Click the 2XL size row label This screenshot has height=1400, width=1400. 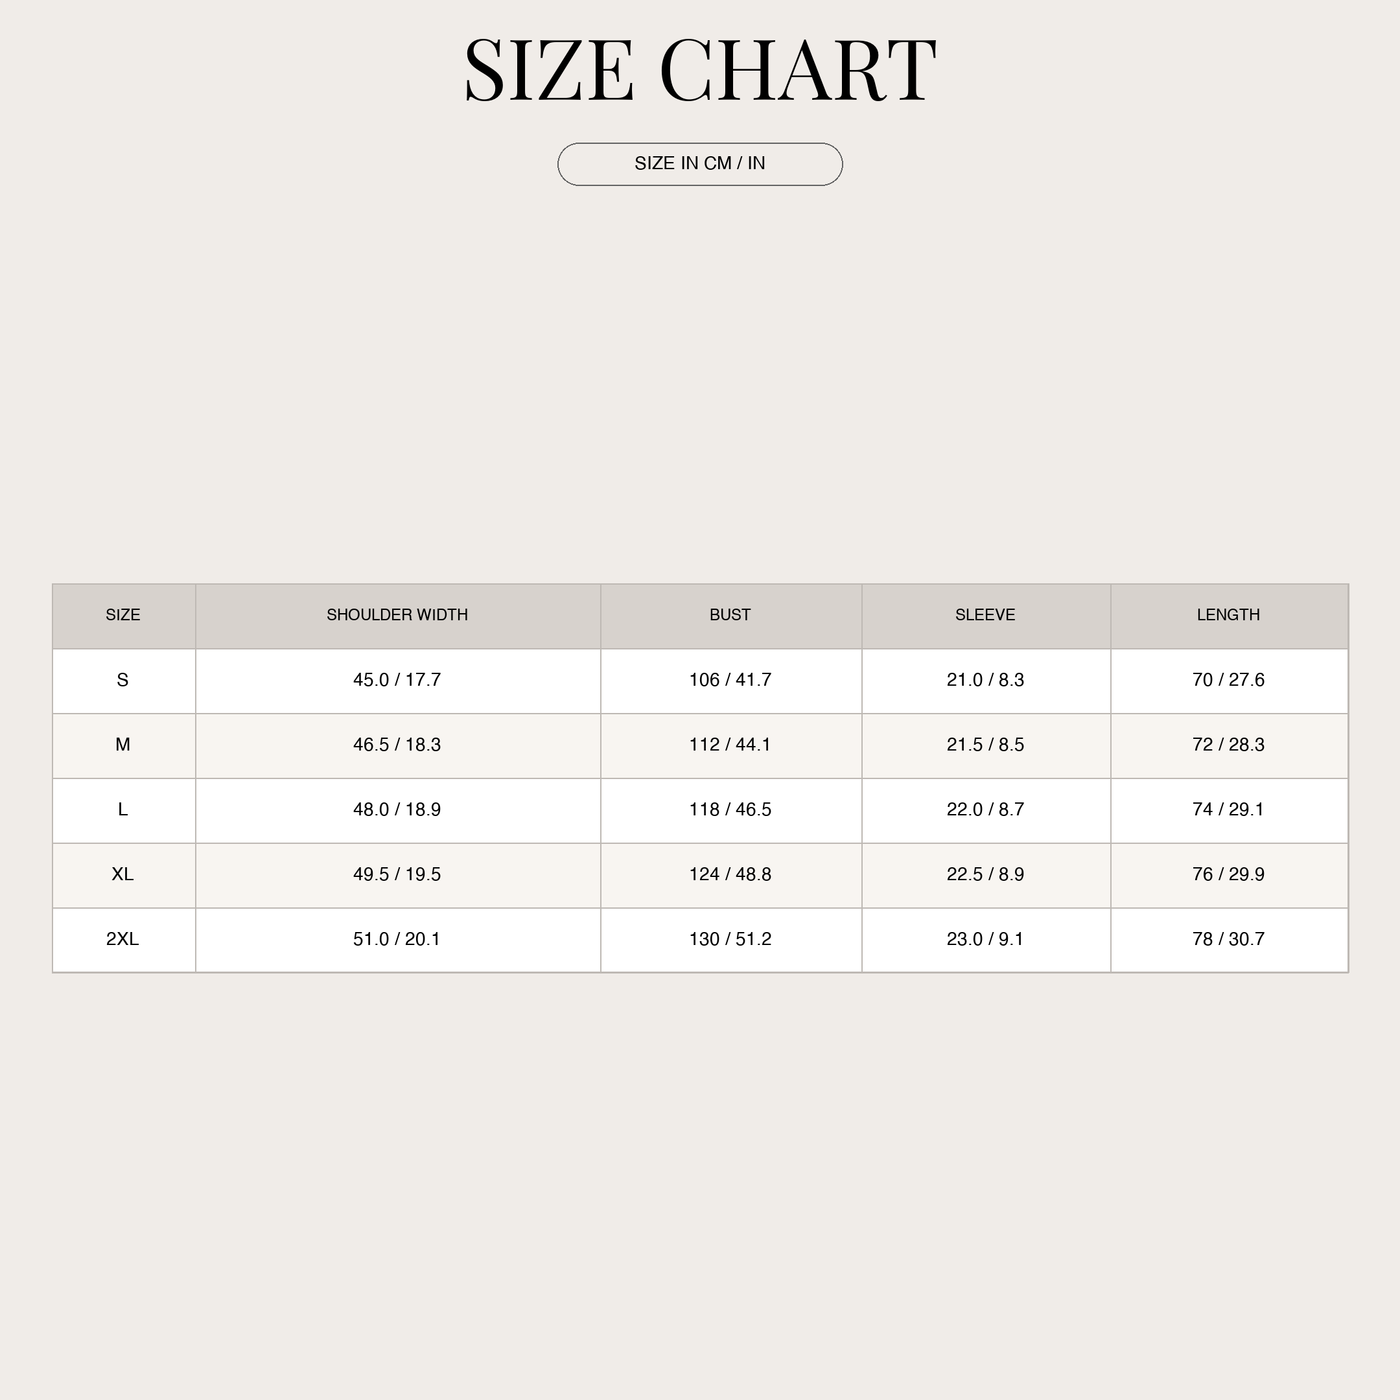tap(123, 940)
